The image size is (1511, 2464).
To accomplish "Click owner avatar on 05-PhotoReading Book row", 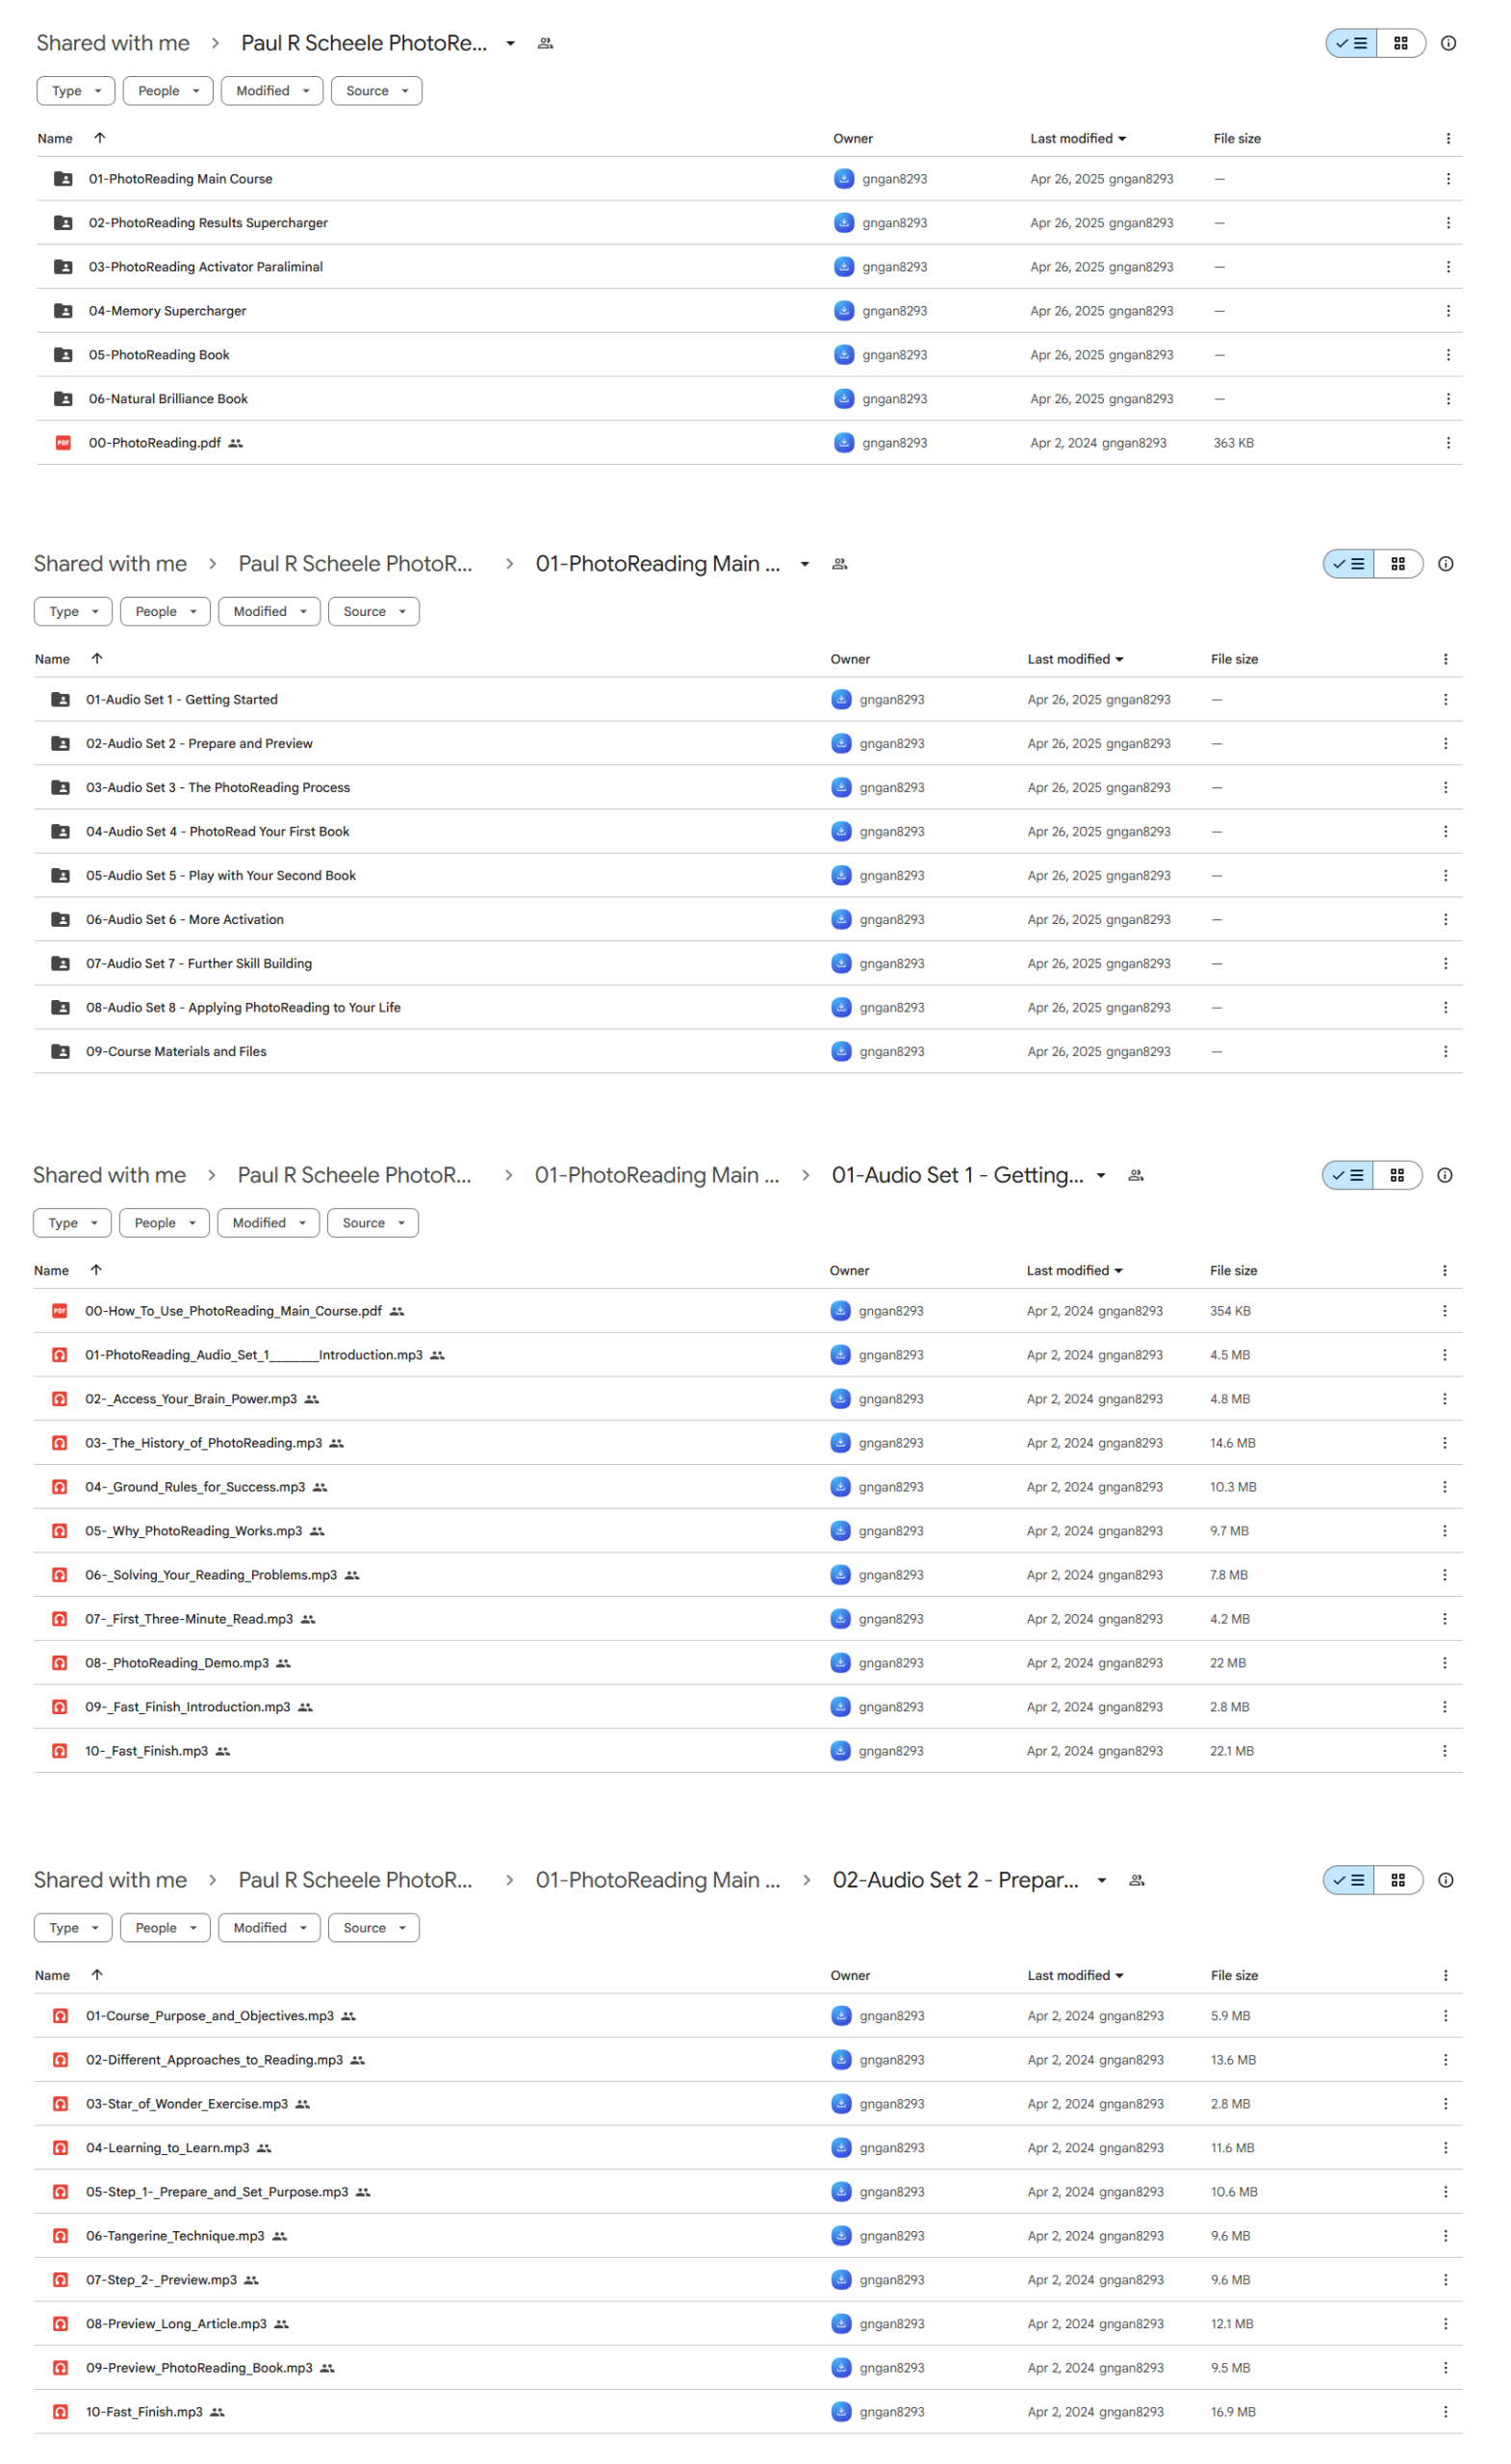I will click(844, 355).
